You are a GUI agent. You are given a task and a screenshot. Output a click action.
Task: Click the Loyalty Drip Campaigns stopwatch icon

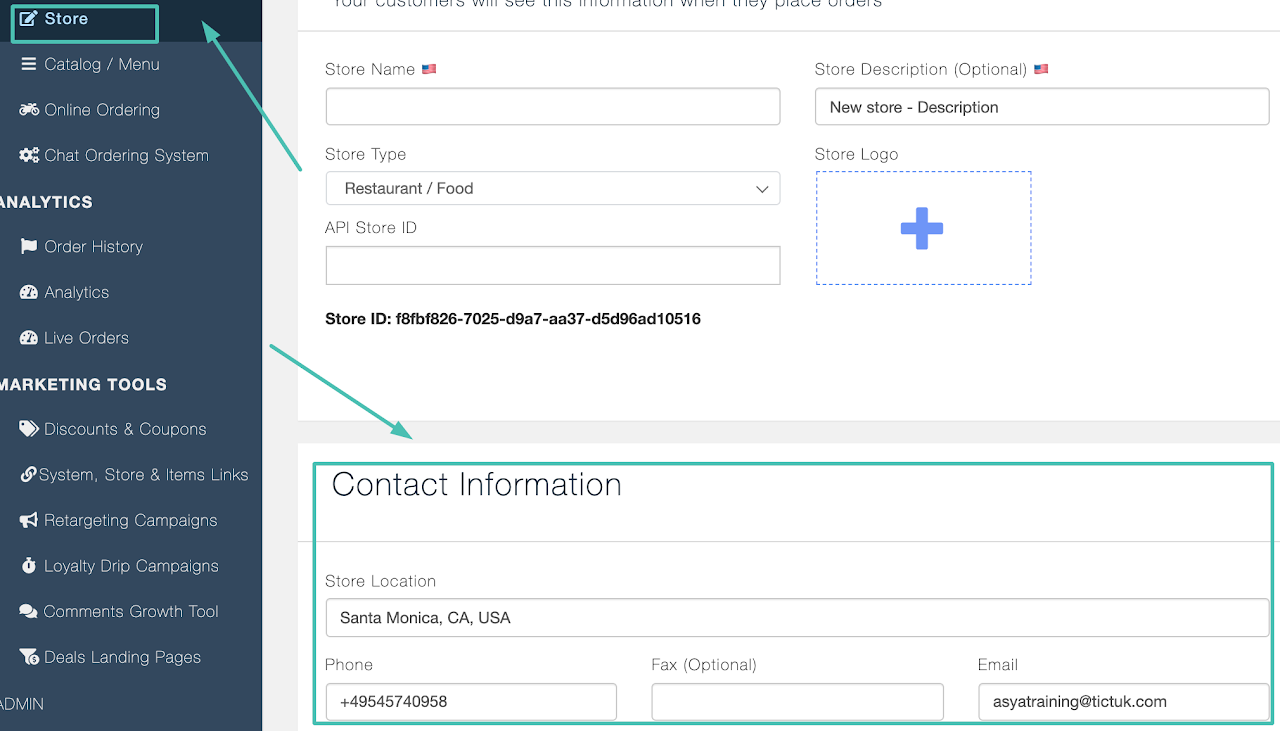[x=29, y=566]
